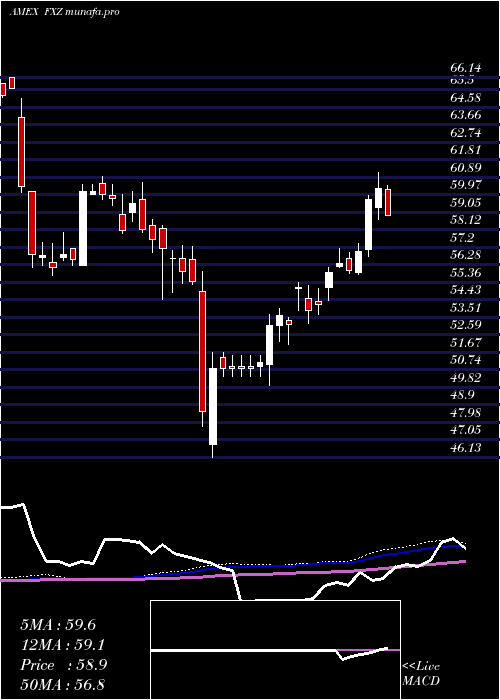Viewport: 500px width, 700px height.
Task: Select the 54.43 price axis label
Action: [x=466, y=290]
